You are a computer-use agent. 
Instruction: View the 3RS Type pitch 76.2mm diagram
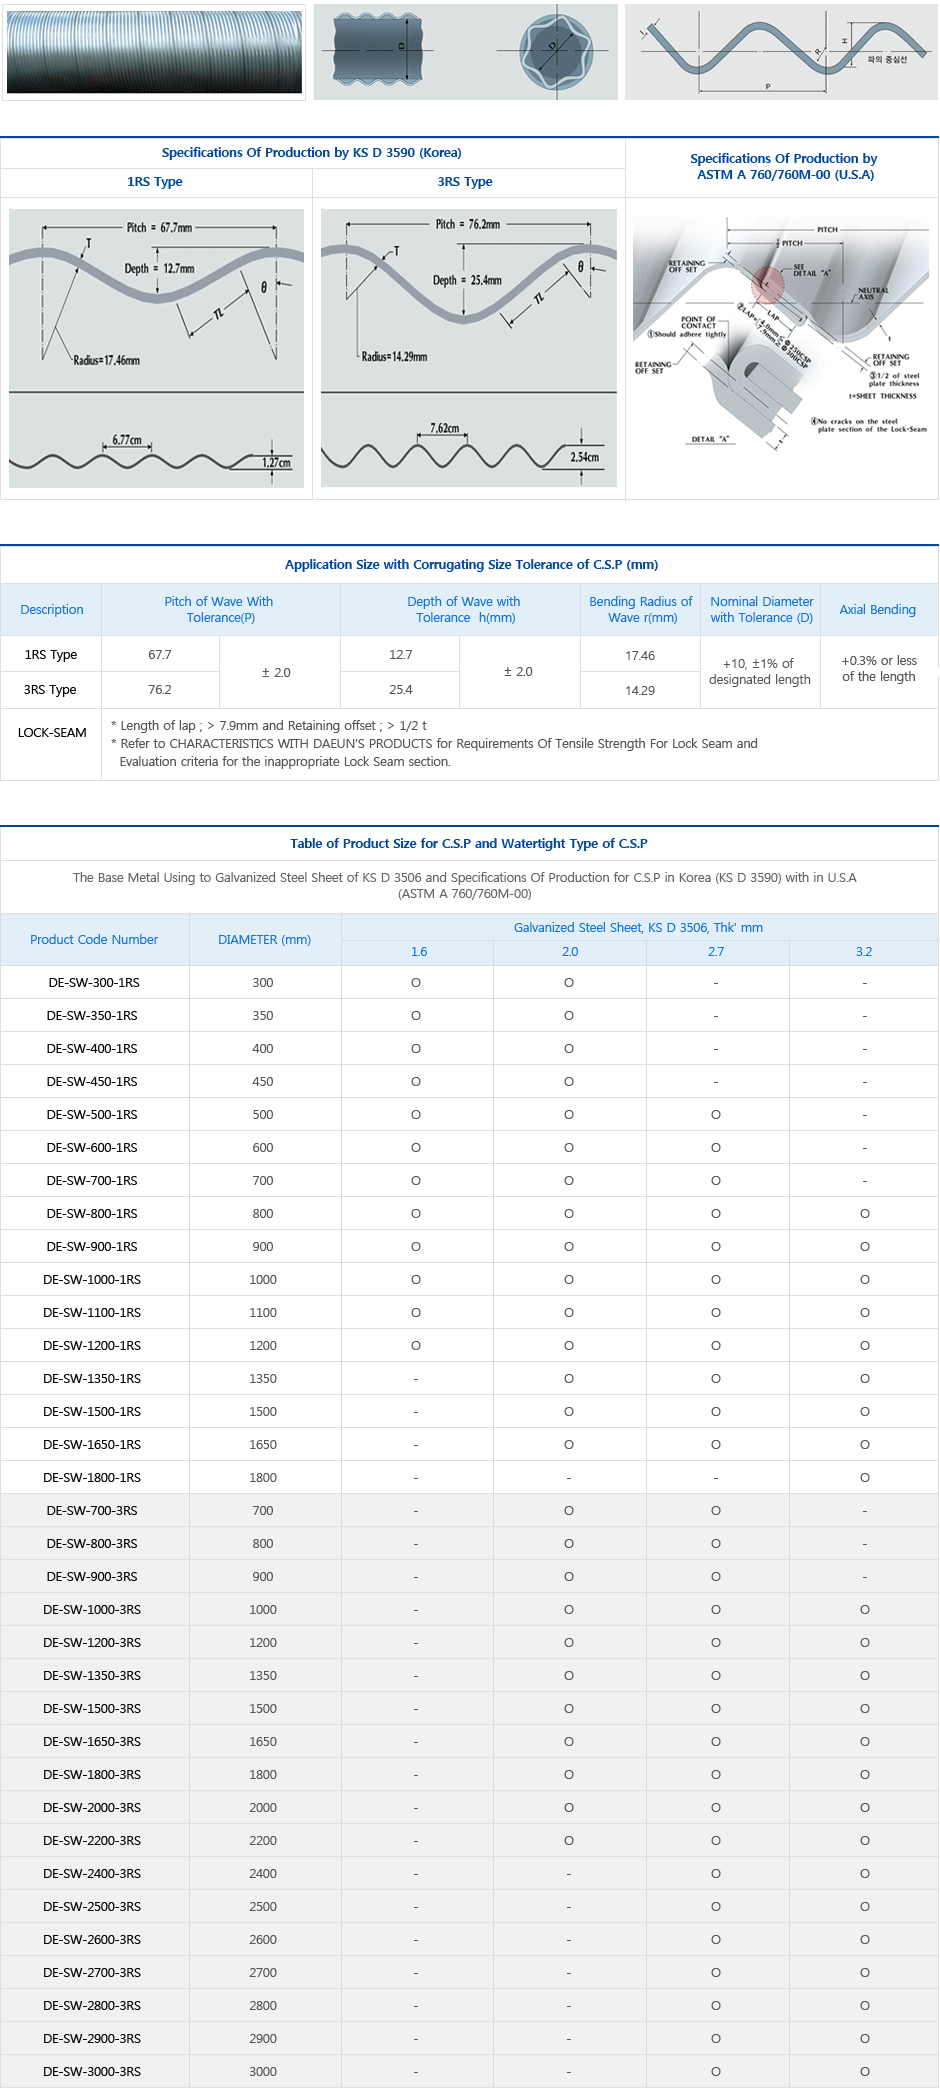469,348
